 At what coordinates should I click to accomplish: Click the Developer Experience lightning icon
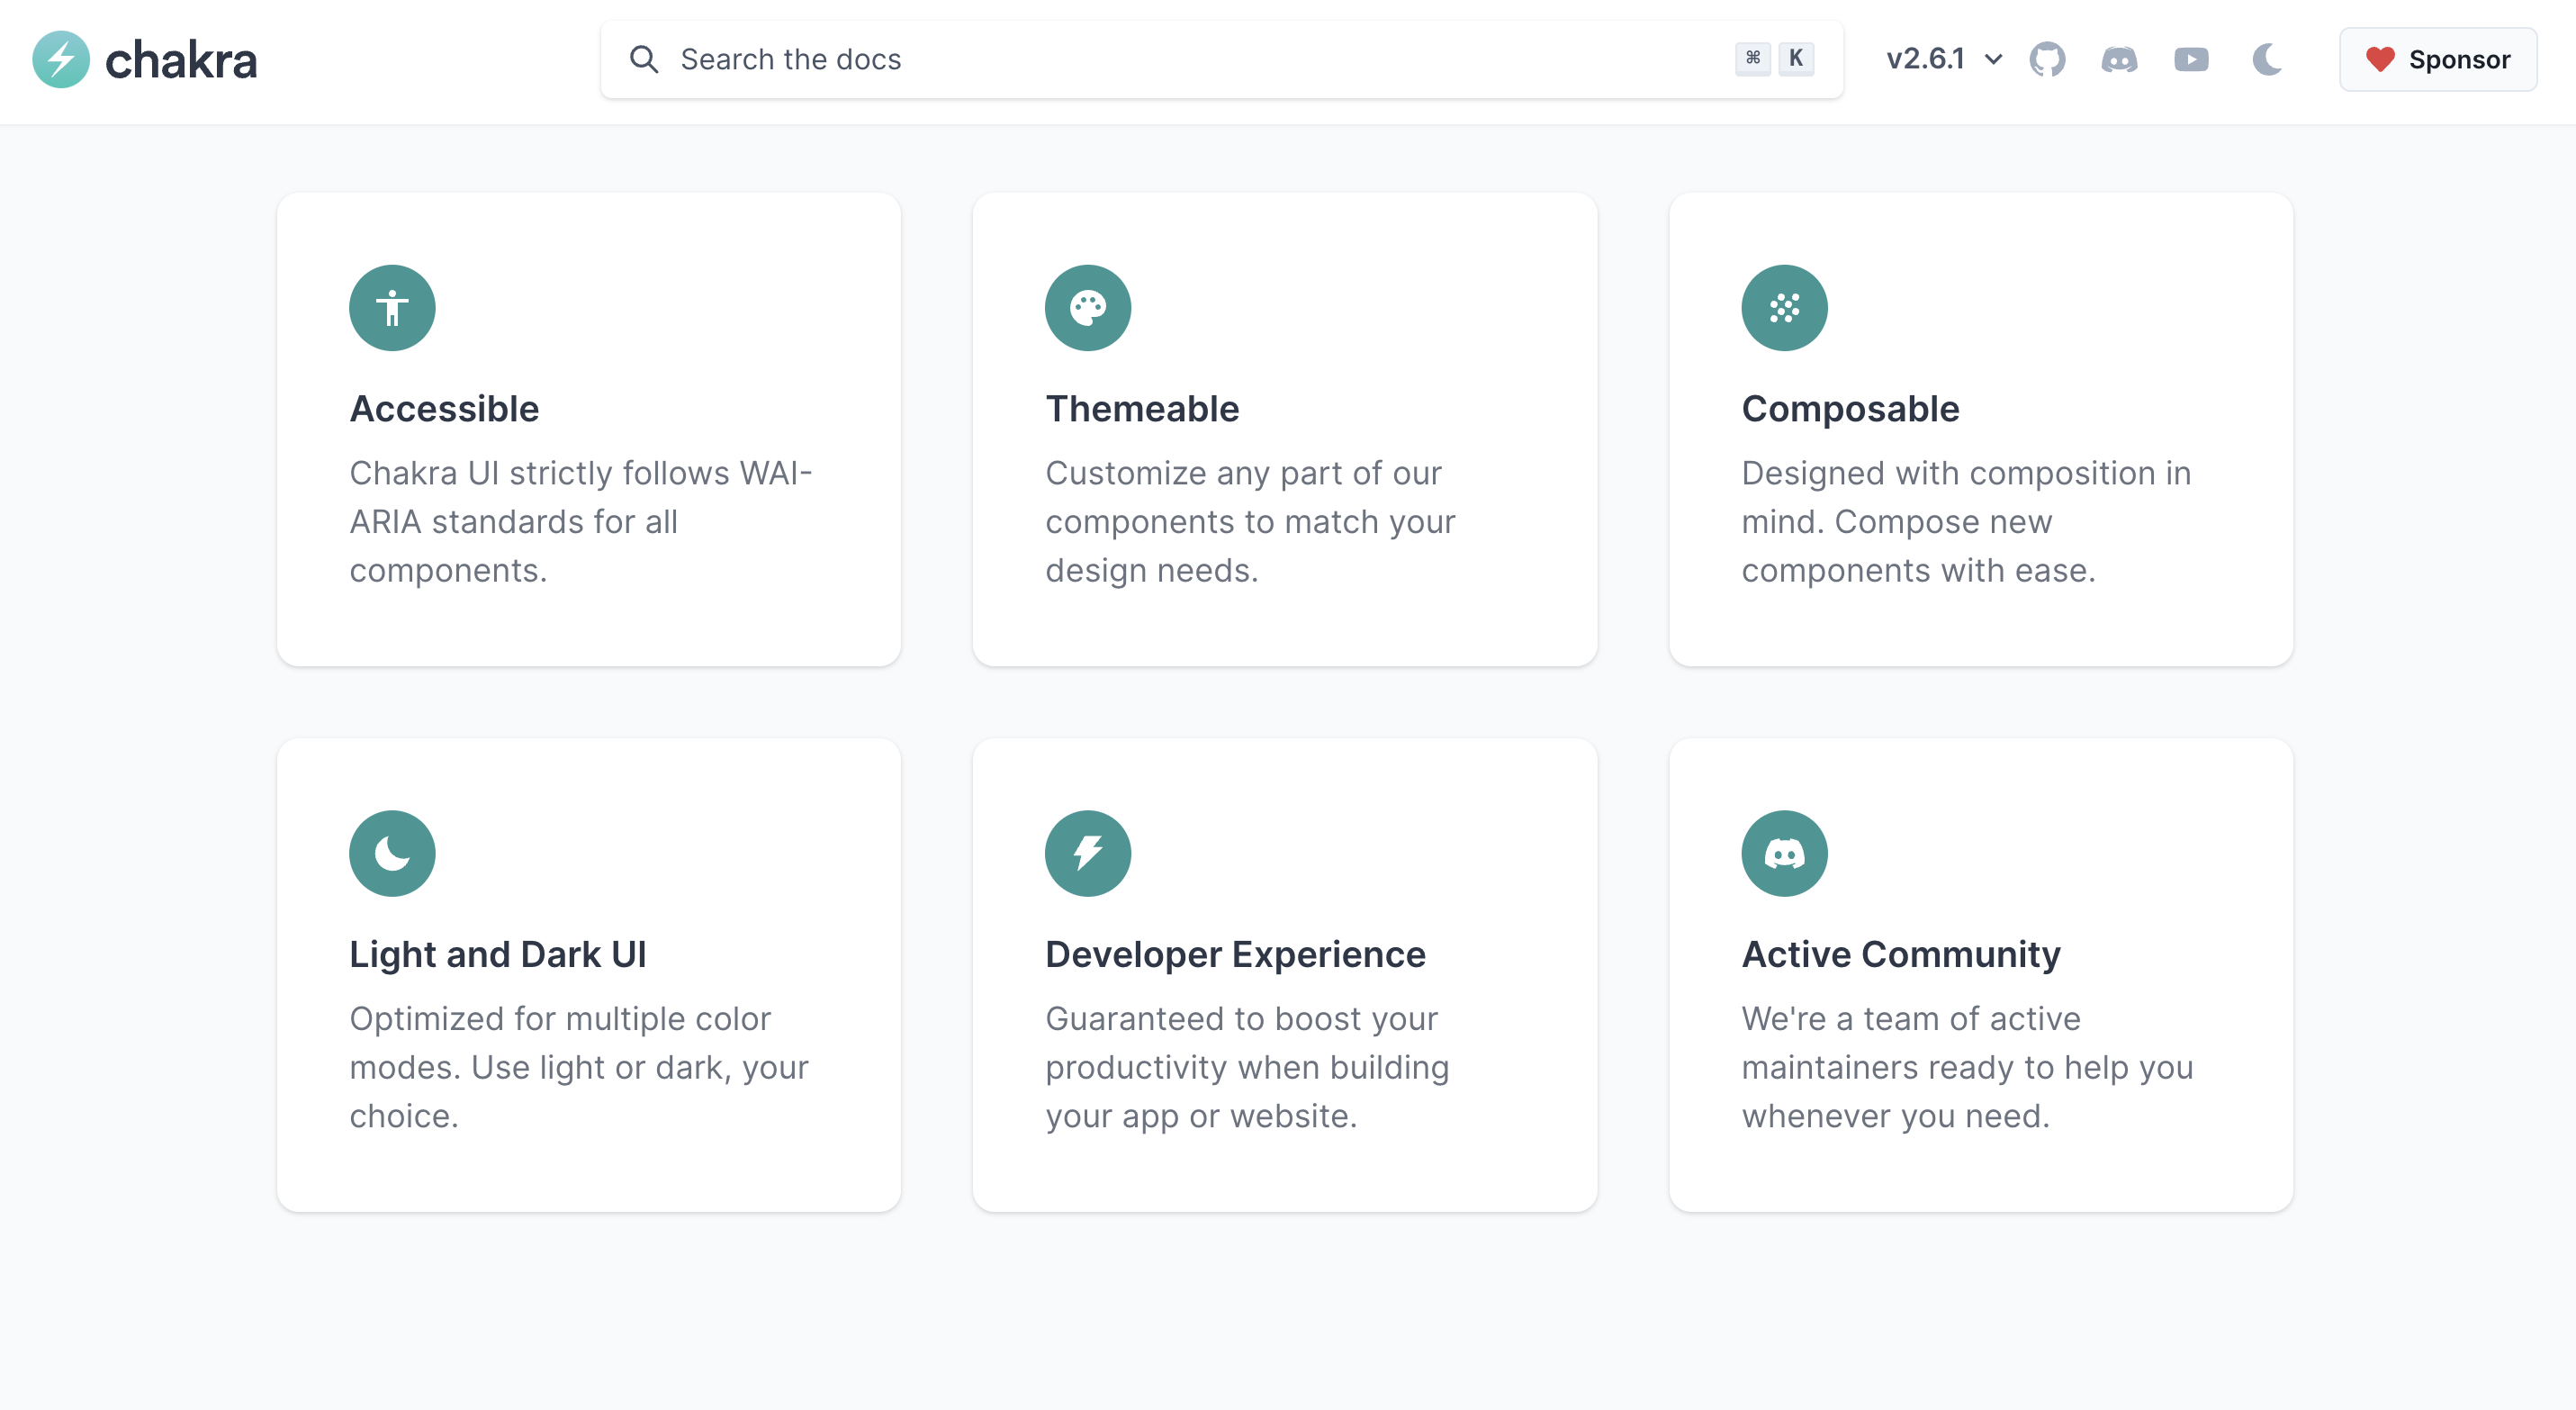[1088, 853]
